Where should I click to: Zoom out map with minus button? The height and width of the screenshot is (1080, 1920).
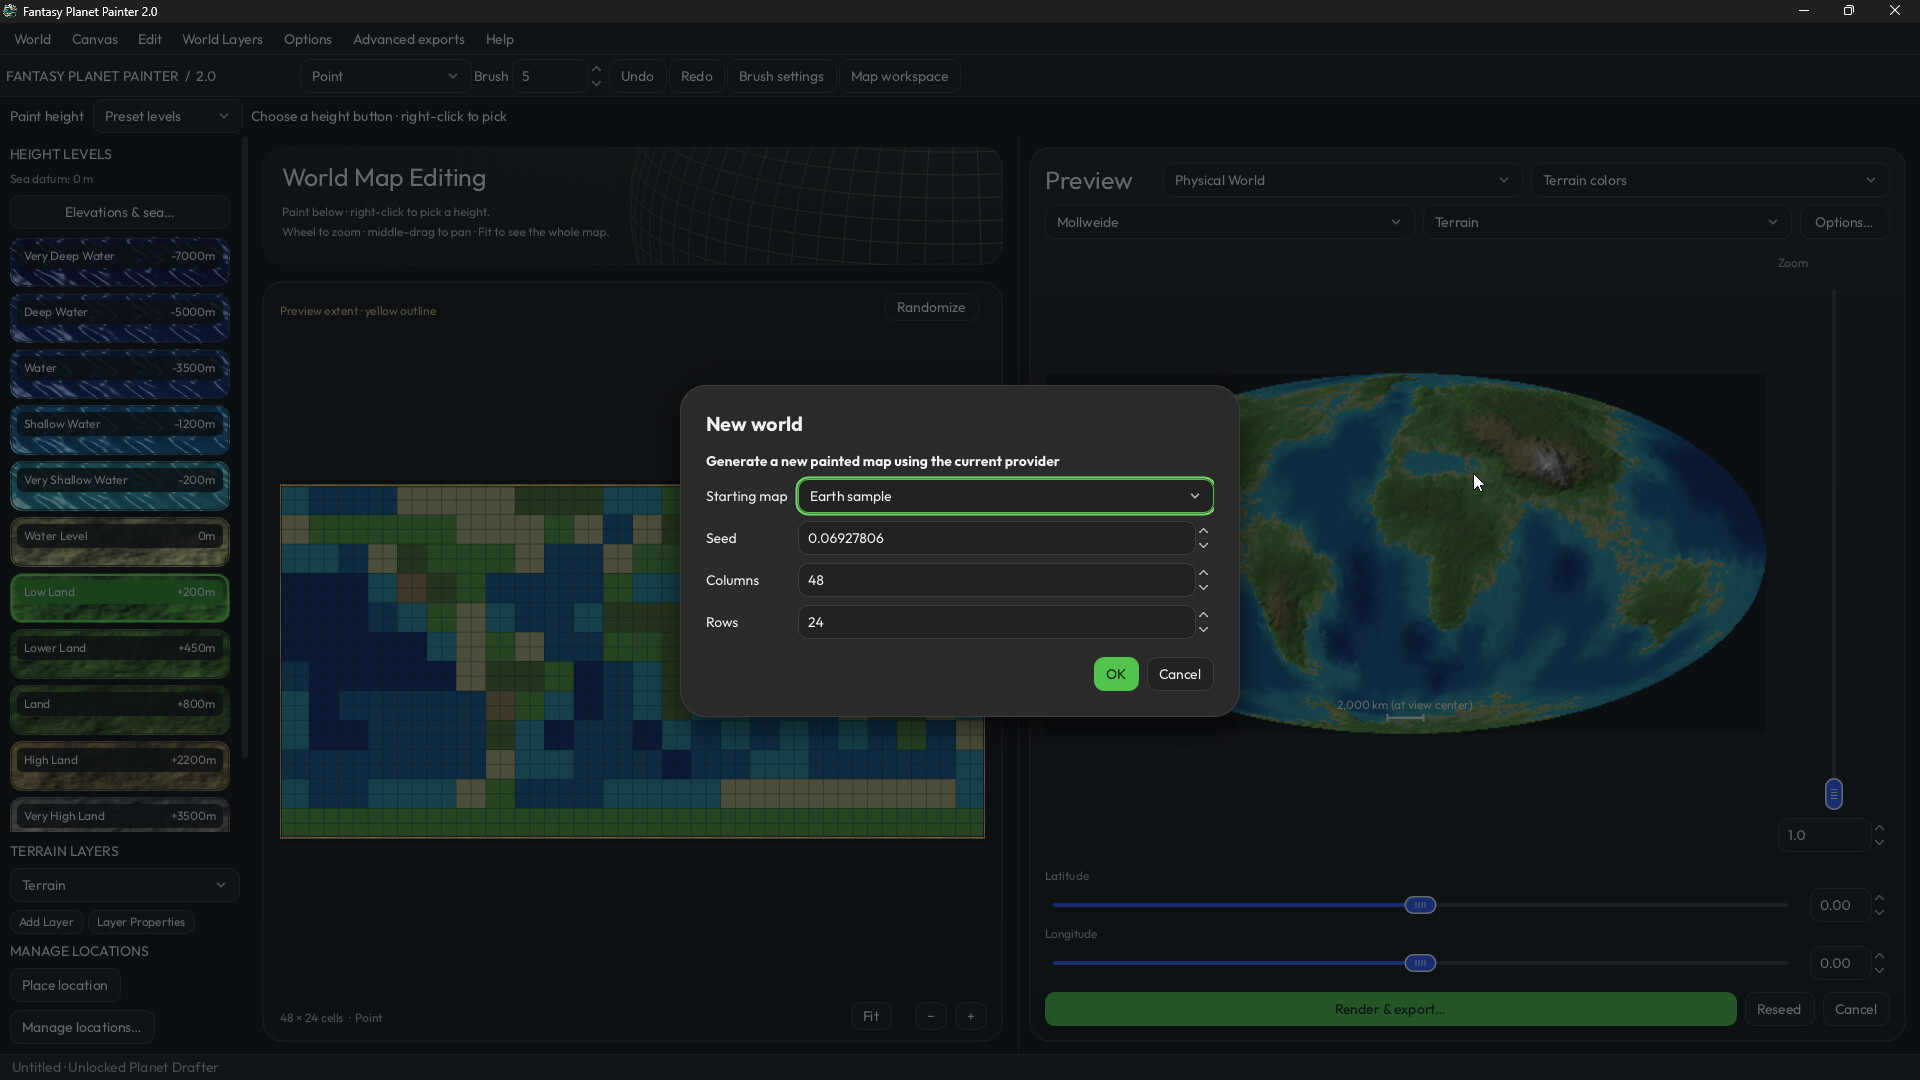tap(930, 1016)
